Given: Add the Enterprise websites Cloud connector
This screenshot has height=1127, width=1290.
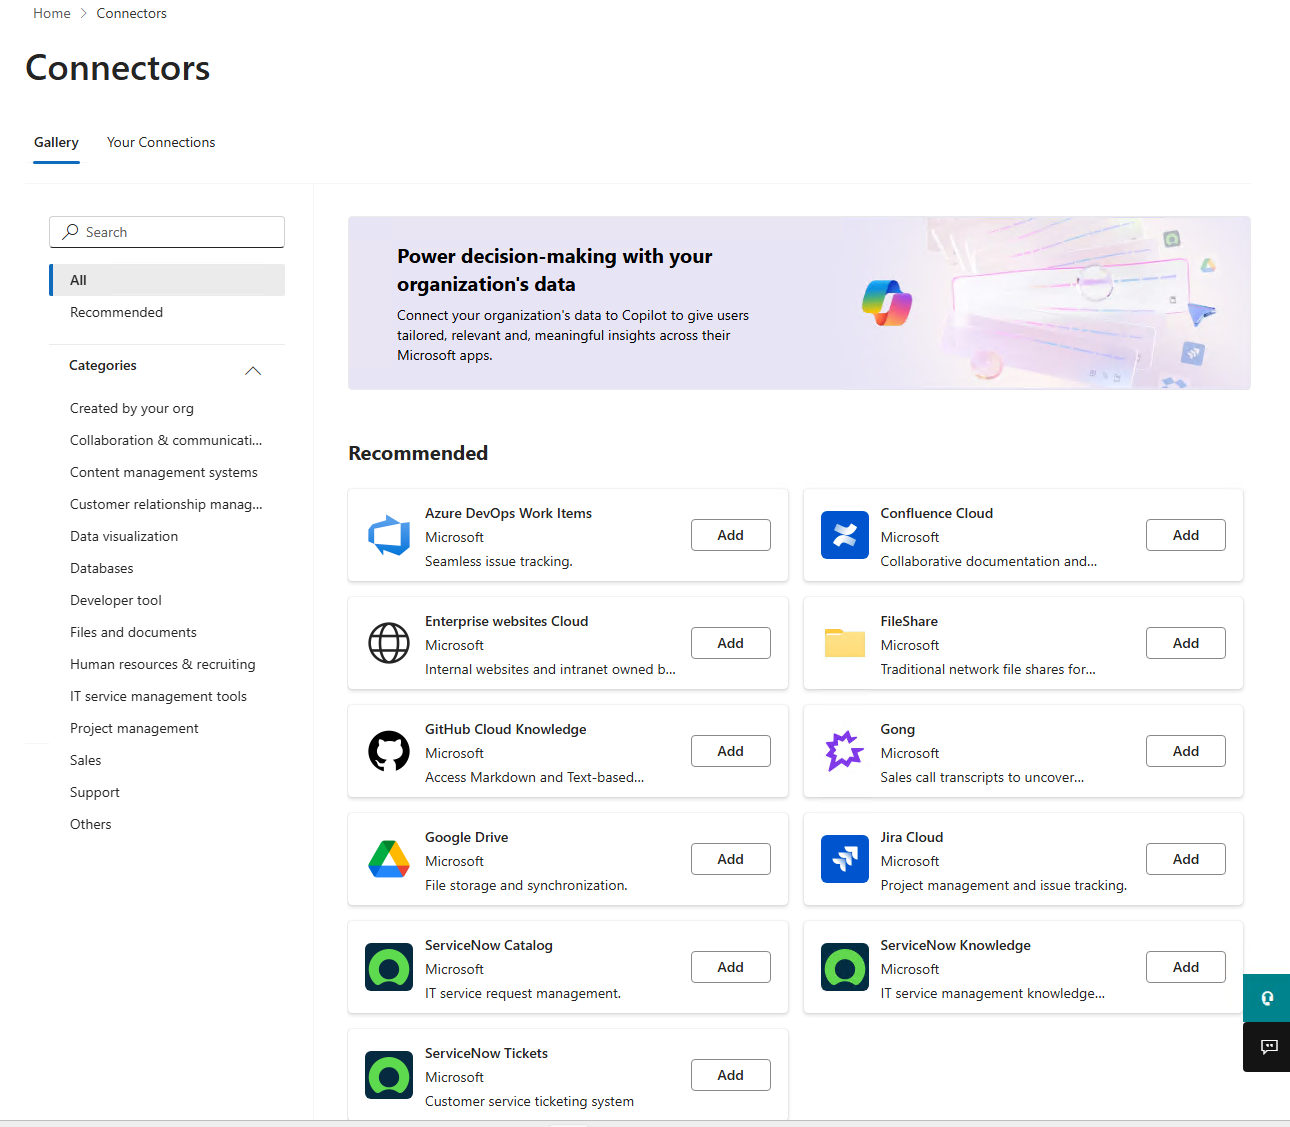Looking at the screenshot, I should [731, 643].
